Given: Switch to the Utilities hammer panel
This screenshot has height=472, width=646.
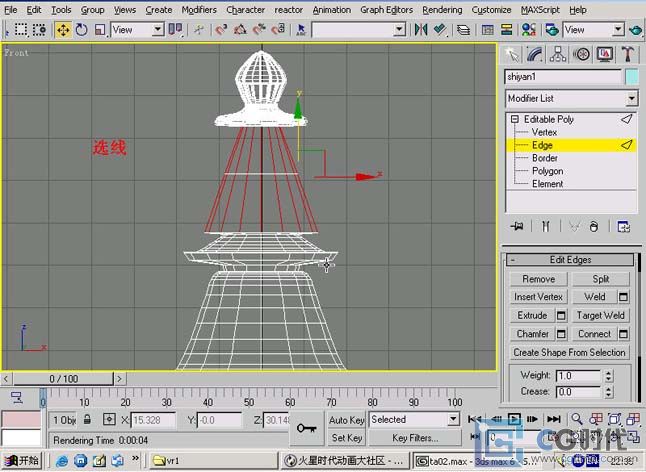Looking at the screenshot, I should click(x=627, y=54).
